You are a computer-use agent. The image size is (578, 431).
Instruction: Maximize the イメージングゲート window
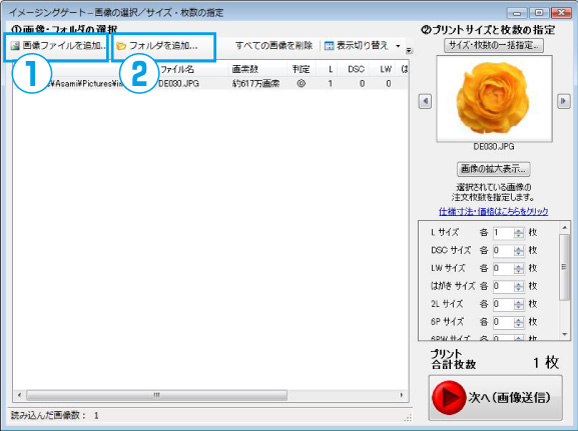point(539,13)
